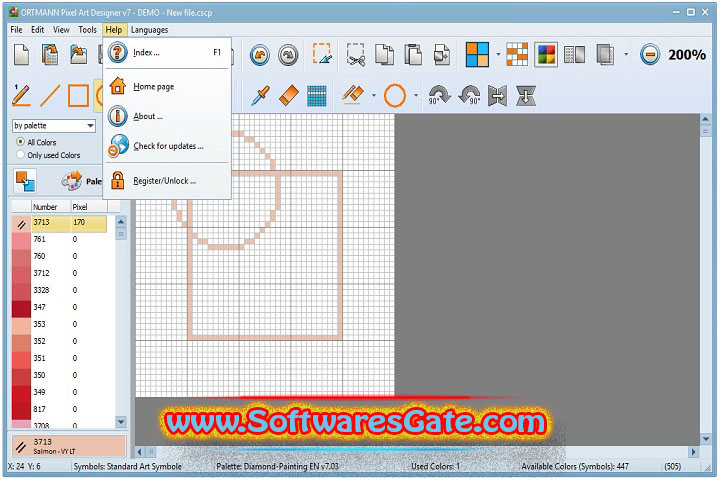This screenshot has width=720, height=480.
Task: Click the 200% zoom level label
Action: click(687, 55)
